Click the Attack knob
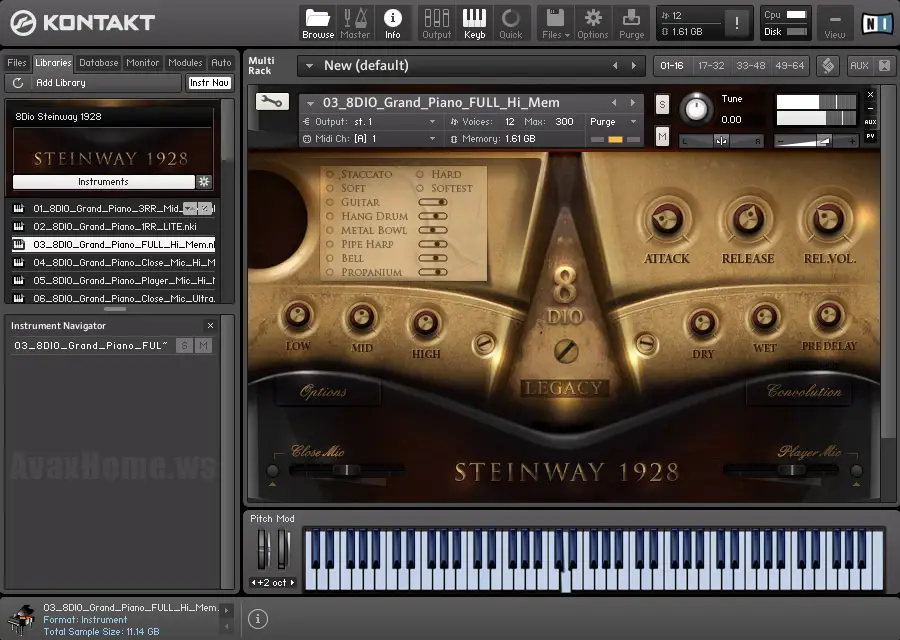 tap(666, 219)
